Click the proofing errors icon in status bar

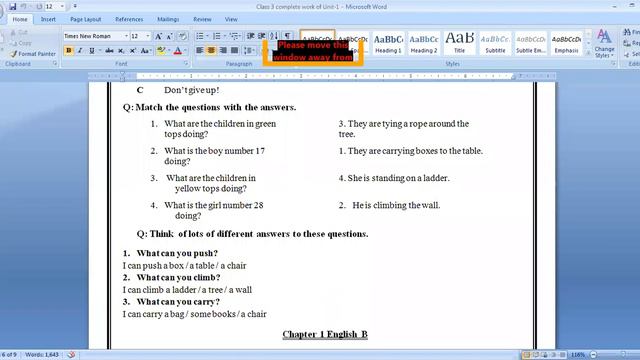pos(71,355)
